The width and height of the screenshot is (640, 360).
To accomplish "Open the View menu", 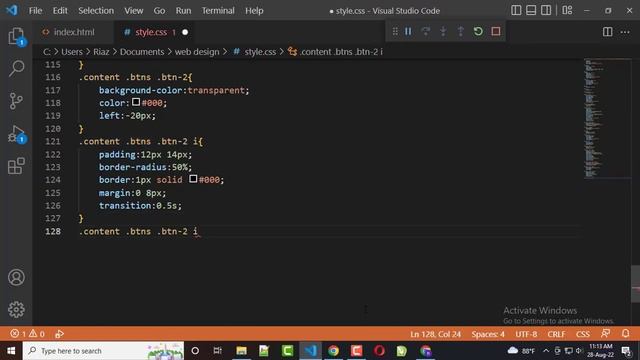I will tap(133, 11).
